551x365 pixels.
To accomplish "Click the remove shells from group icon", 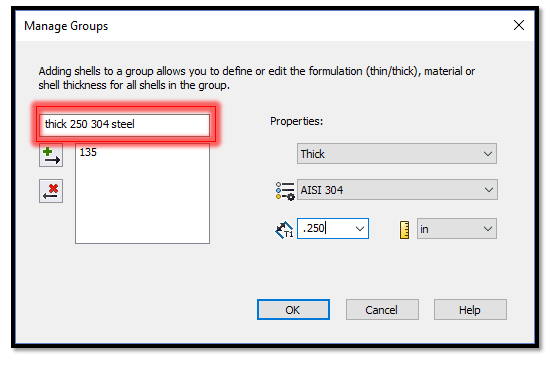I will click(51, 191).
